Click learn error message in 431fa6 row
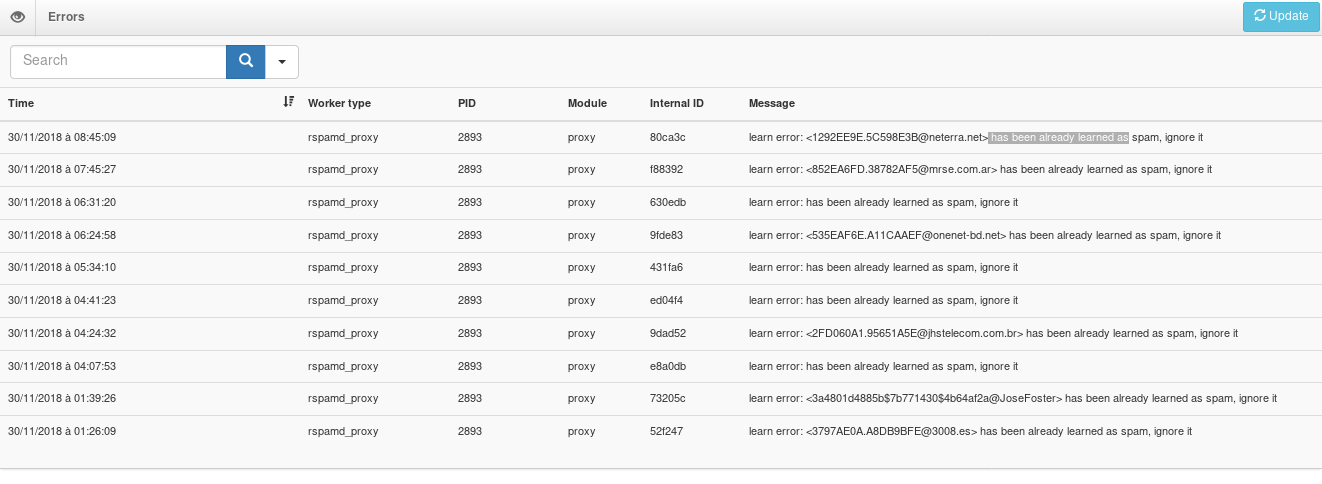 tap(884, 268)
